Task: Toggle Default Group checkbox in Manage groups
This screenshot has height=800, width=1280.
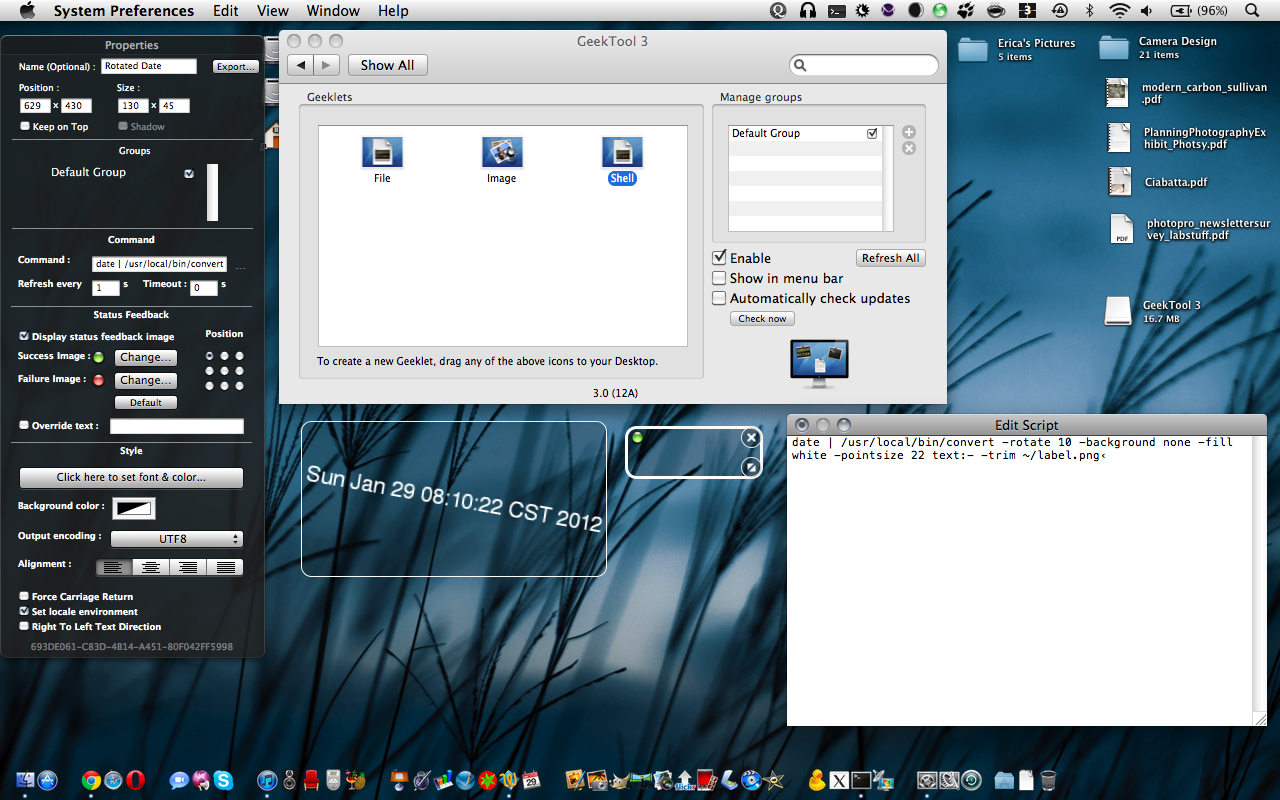Action: pos(872,133)
